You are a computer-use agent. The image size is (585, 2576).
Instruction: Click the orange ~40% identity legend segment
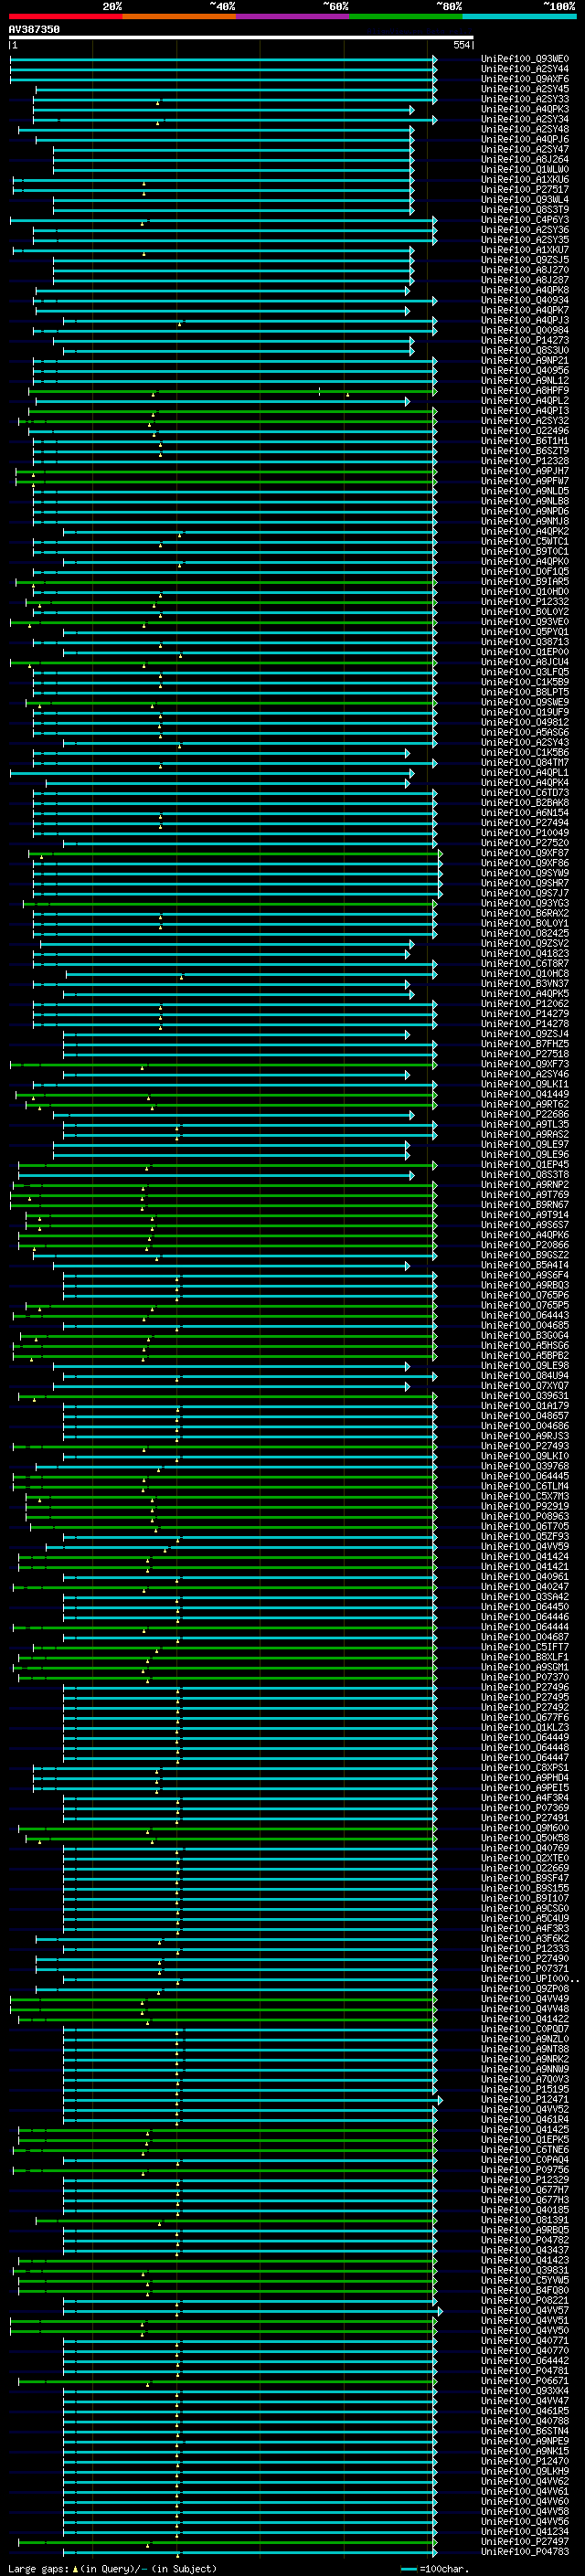[x=180, y=16]
